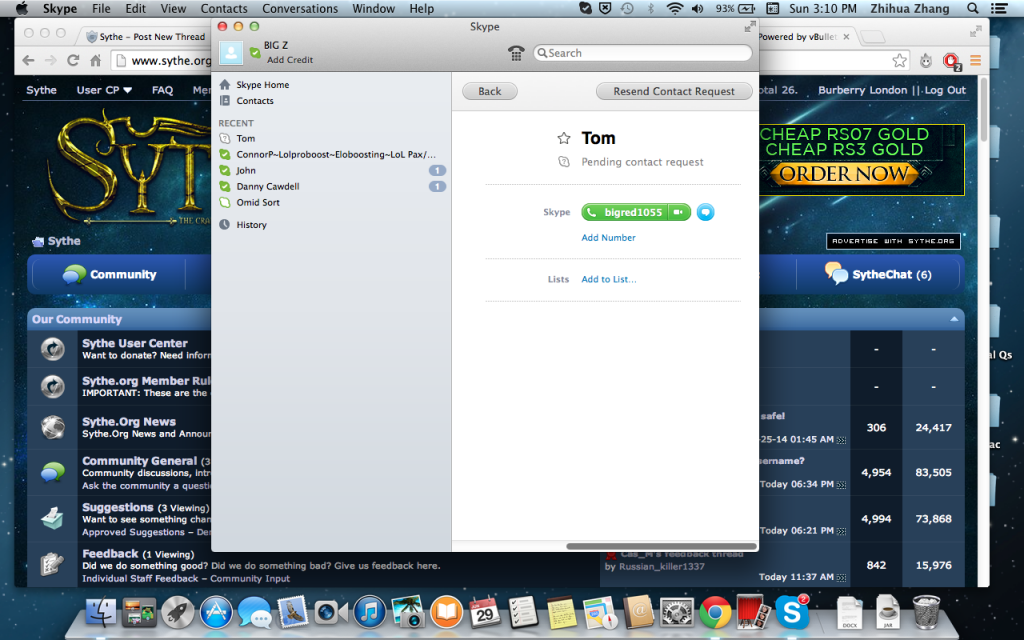Screen dimensions: 1024x640
Task: Click the Add Number link
Action: pos(608,238)
